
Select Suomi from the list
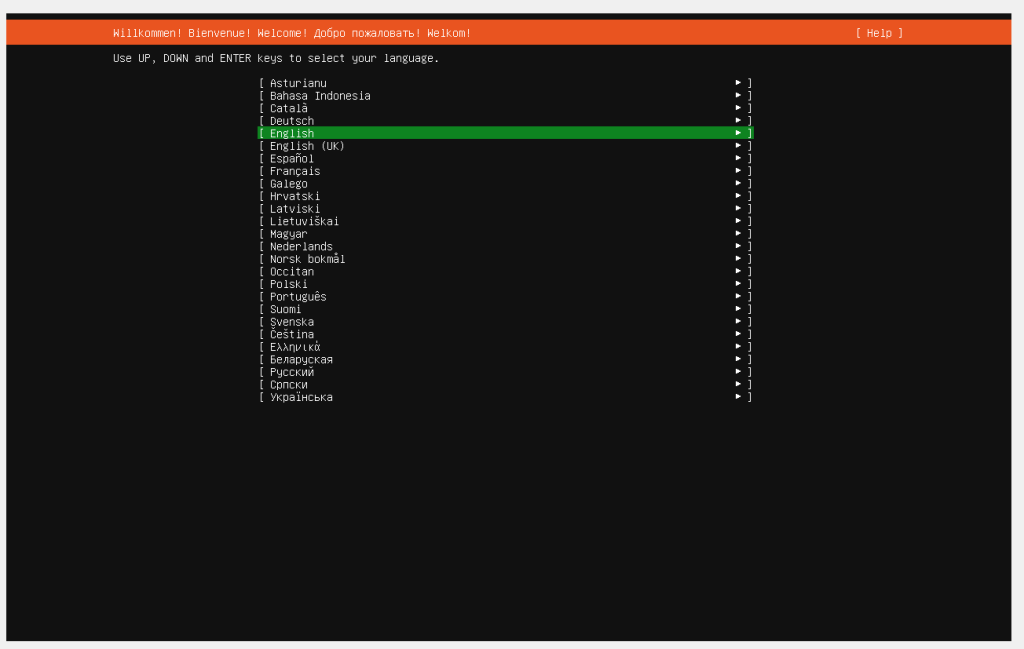pyautogui.click(x=285, y=309)
